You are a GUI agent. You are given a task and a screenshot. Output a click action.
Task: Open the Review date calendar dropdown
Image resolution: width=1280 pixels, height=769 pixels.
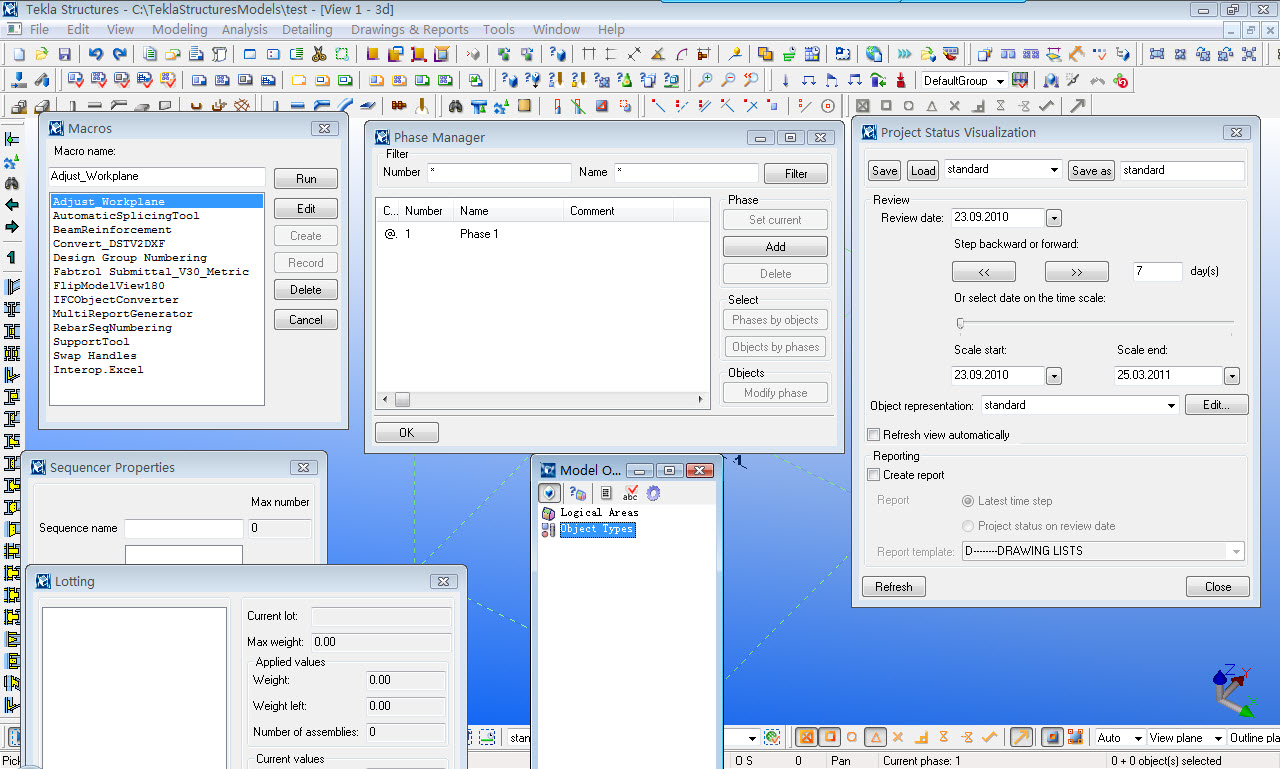1053,218
